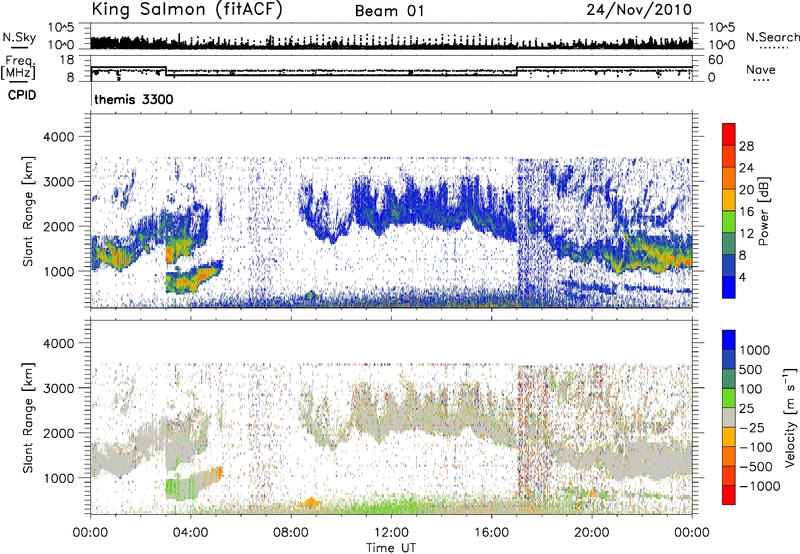The width and height of the screenshot is (800, 554).
Task: Click the blue swatch atop Velocity color bar
Action: pos(729,340)
